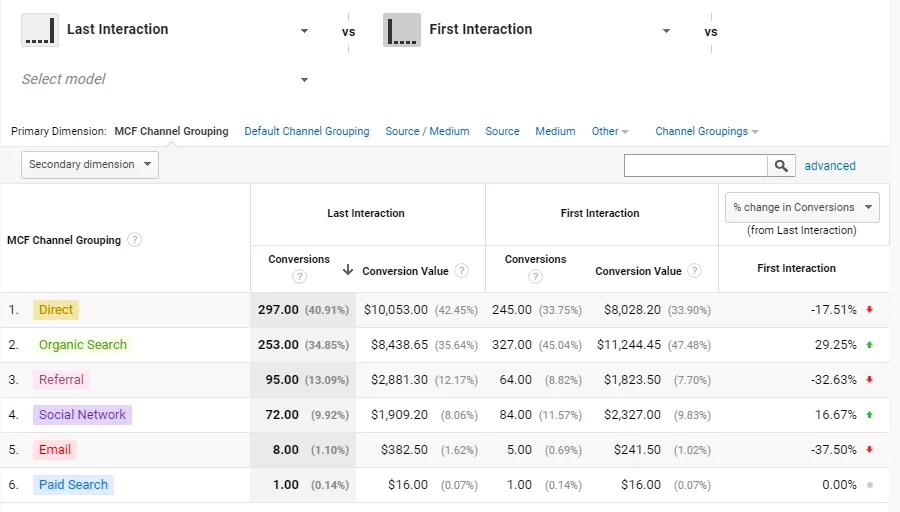900x512 pixels.
Task: Click the Last Interaction model icon
Action: click(x=39, y=30)
